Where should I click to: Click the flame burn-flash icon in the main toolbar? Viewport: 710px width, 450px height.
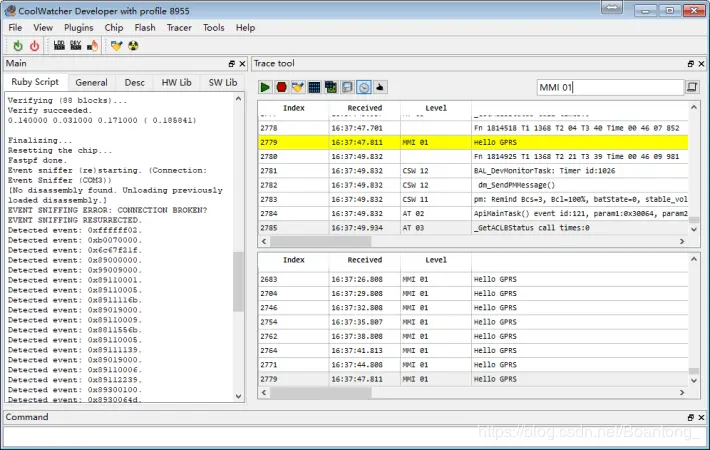92,45
